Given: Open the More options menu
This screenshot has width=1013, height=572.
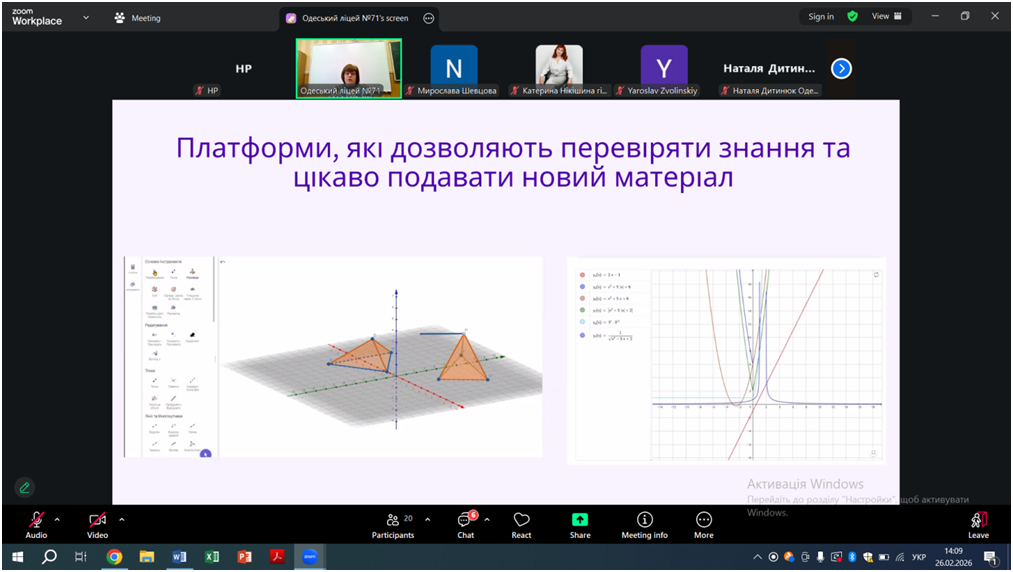Looking at the screenshot, I should [x=704, y=524].
